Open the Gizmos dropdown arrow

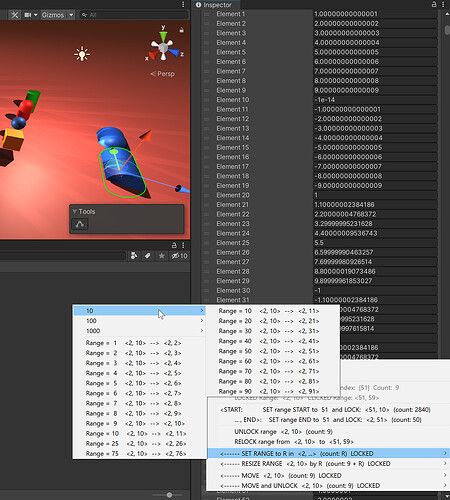coord(71,15)
